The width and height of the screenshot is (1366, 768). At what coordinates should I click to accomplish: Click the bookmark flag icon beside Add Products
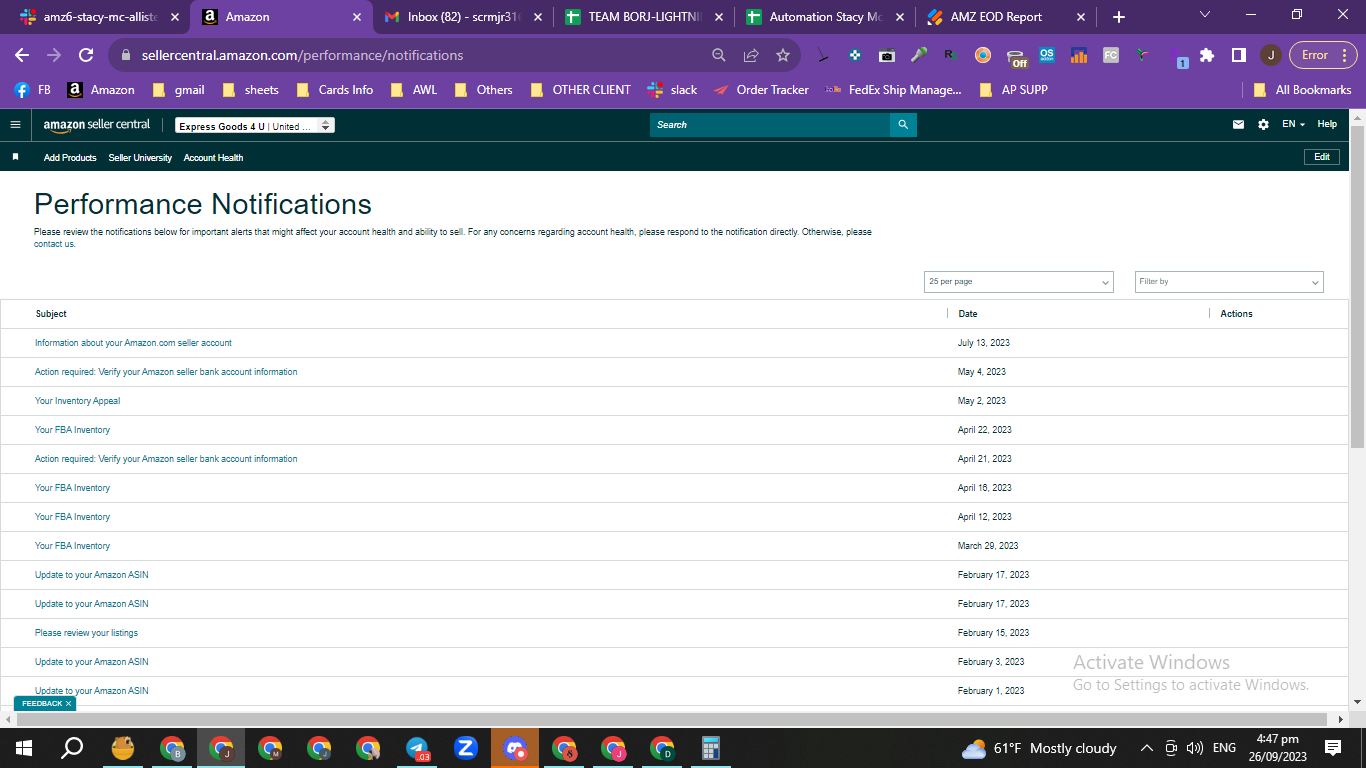(15, 157)
